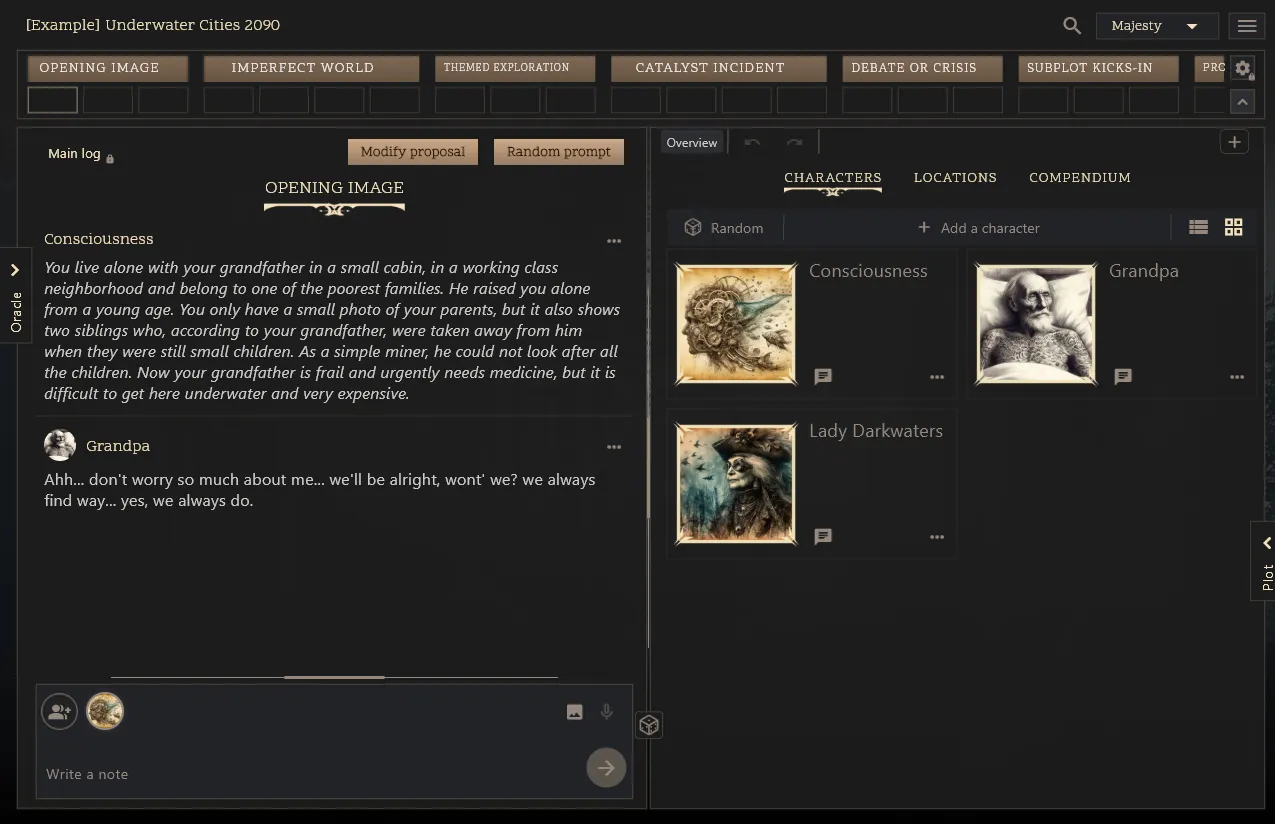The image size is (1275, 824).
Task: Open more options on Lady Darkwaters card
Action: (x=937, y=538)
